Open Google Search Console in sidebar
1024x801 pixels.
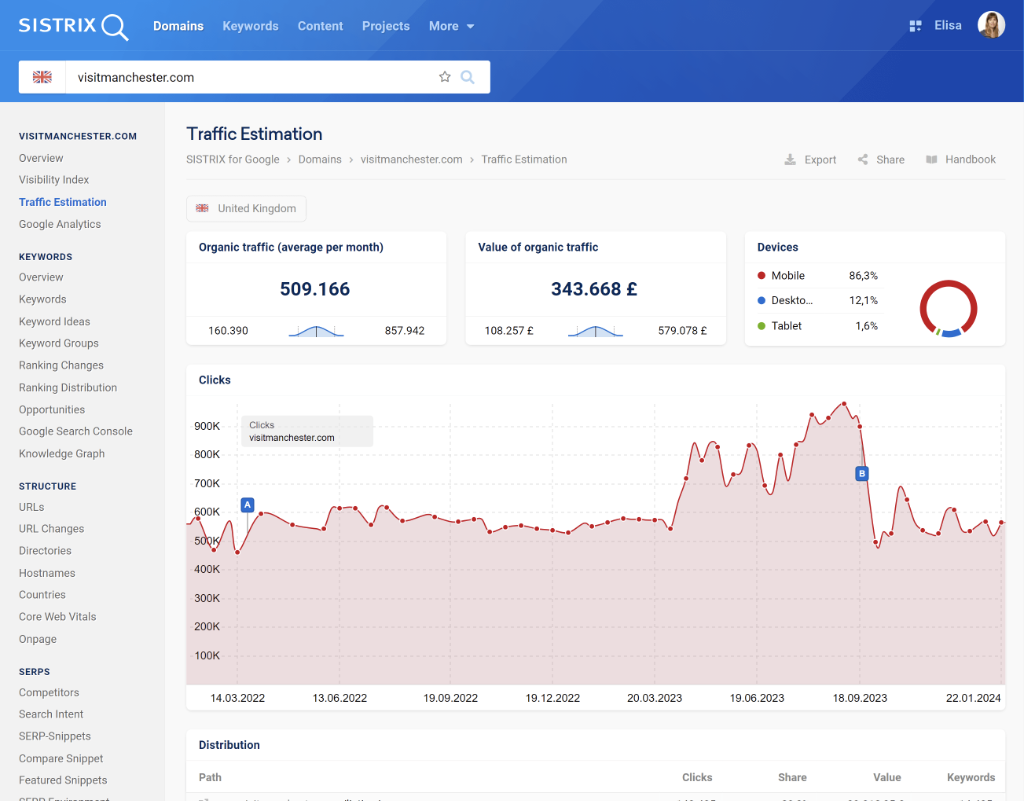(x=75, y=431)
